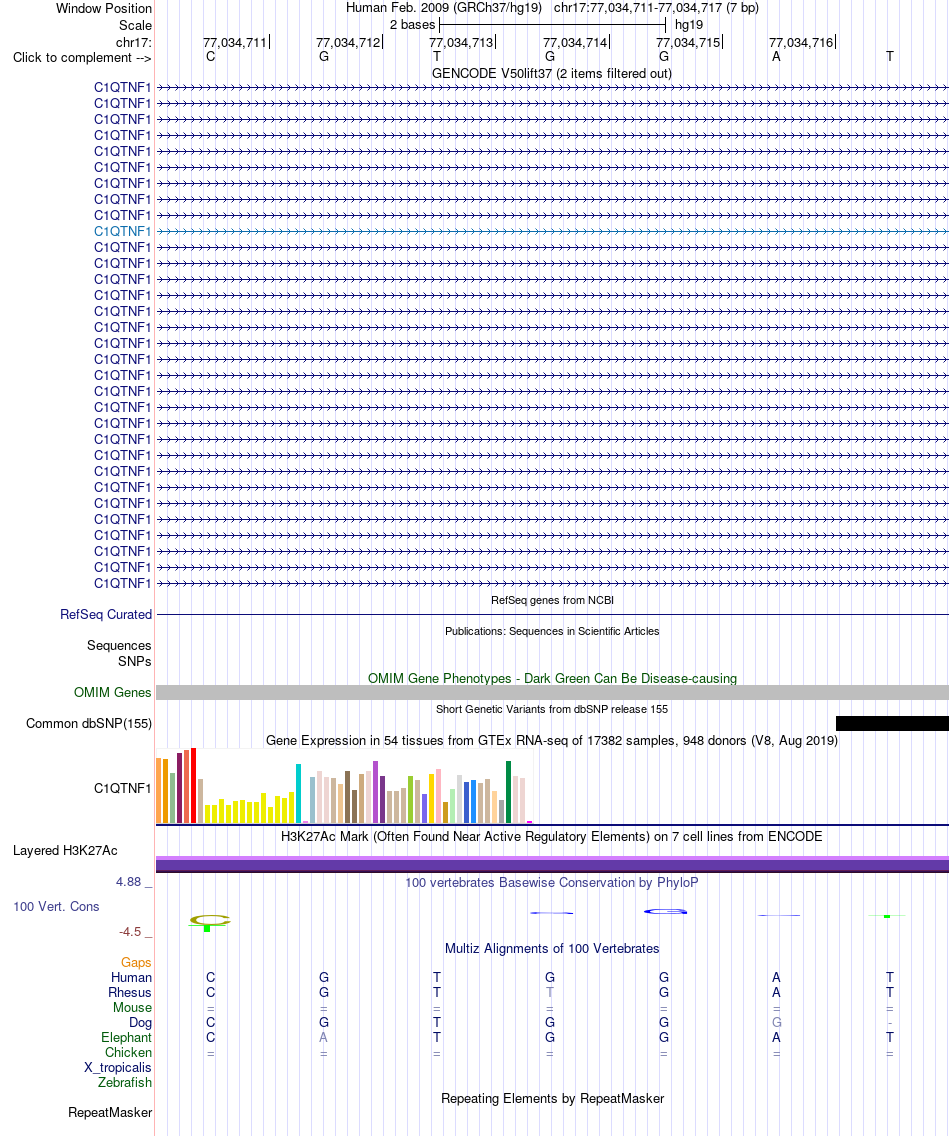Click 'Repeating Elements by RepeatMasker' title
Image resolution: width=950 pixels, height=1136 pixels.
pyautogui.click(x=552, y=1098)
